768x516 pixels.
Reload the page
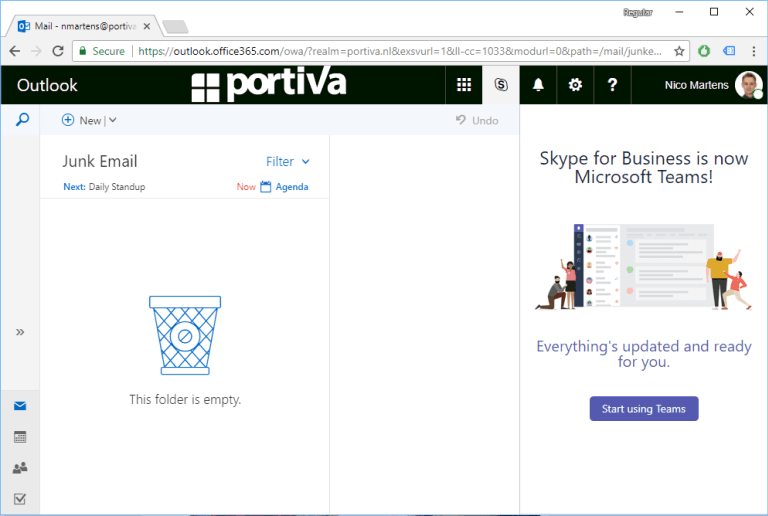pos(58,51)
